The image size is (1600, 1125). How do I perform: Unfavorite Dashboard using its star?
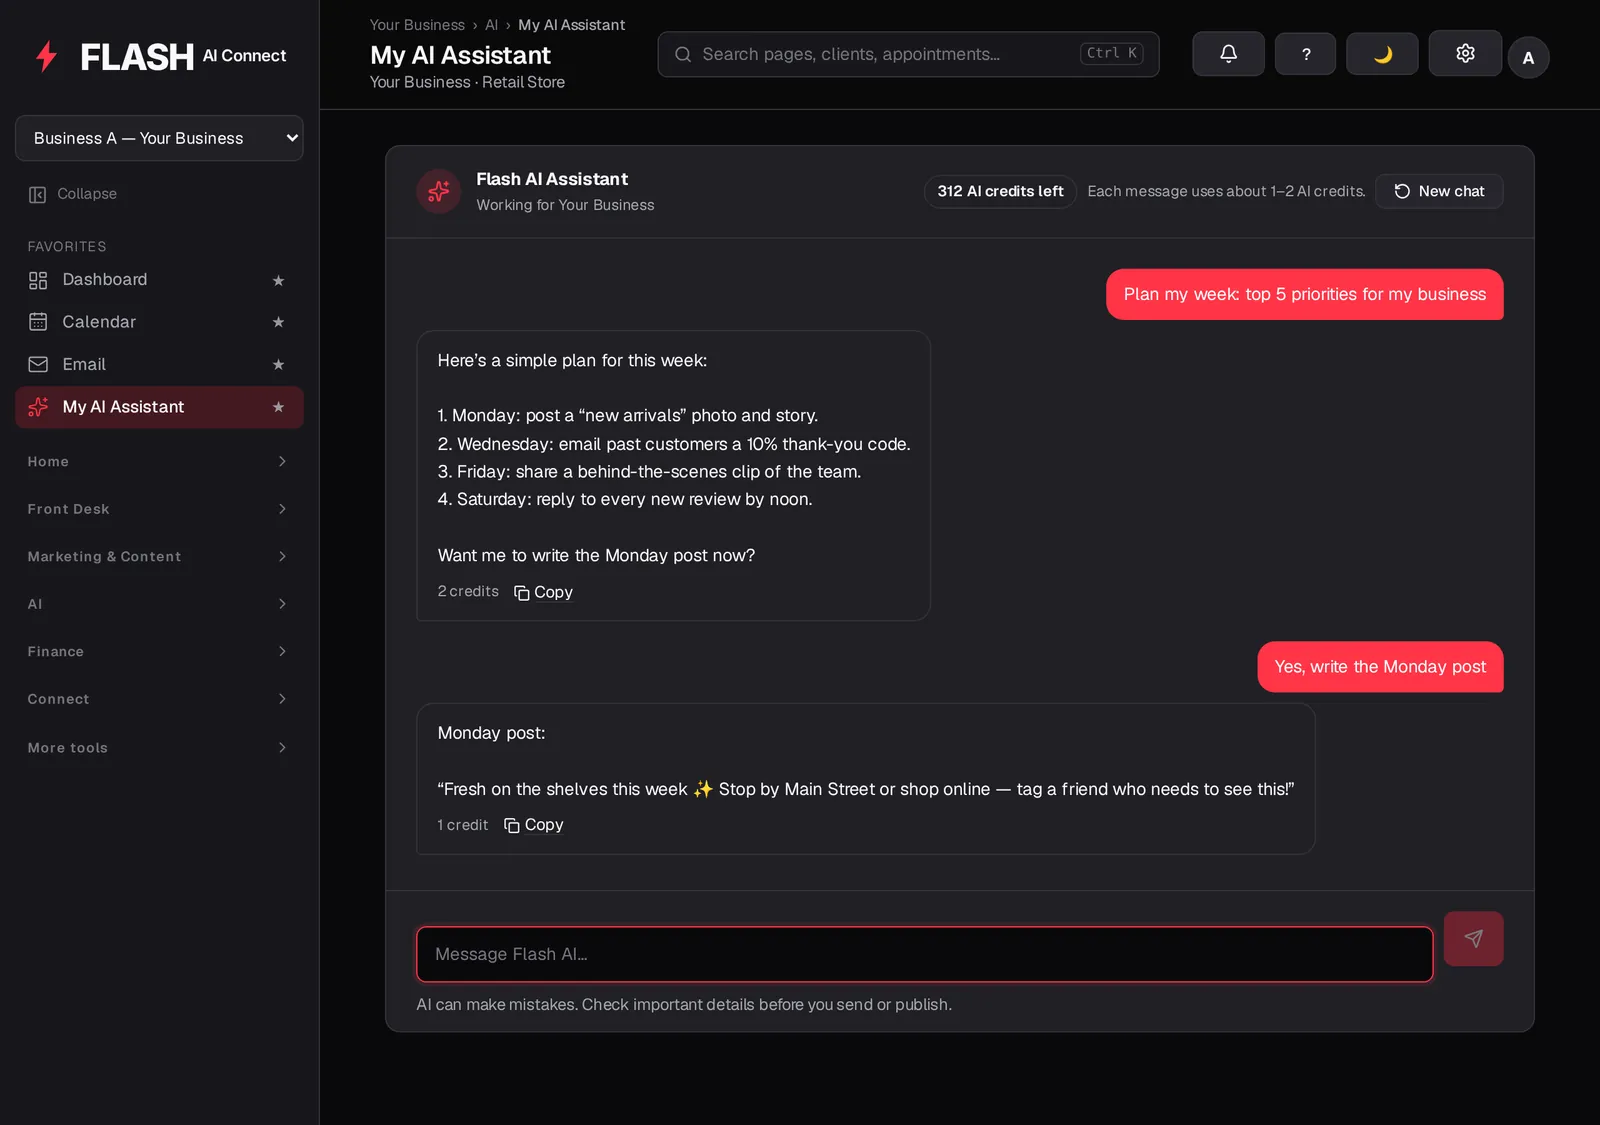278,281
